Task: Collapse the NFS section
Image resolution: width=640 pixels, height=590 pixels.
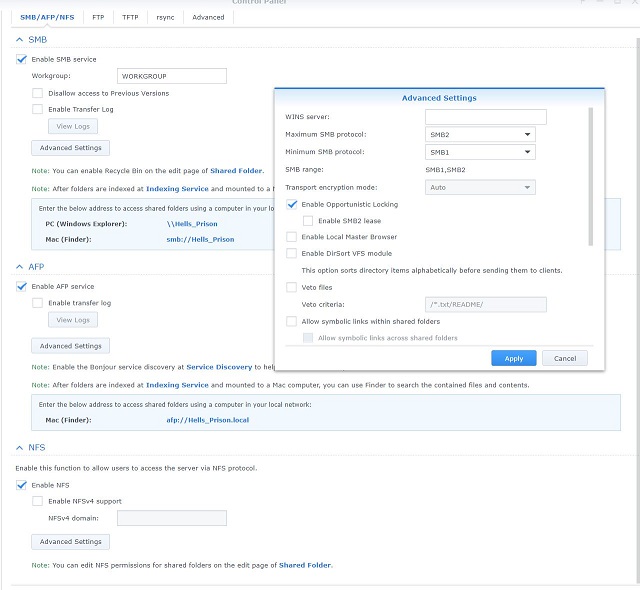Action: [19, 447]
